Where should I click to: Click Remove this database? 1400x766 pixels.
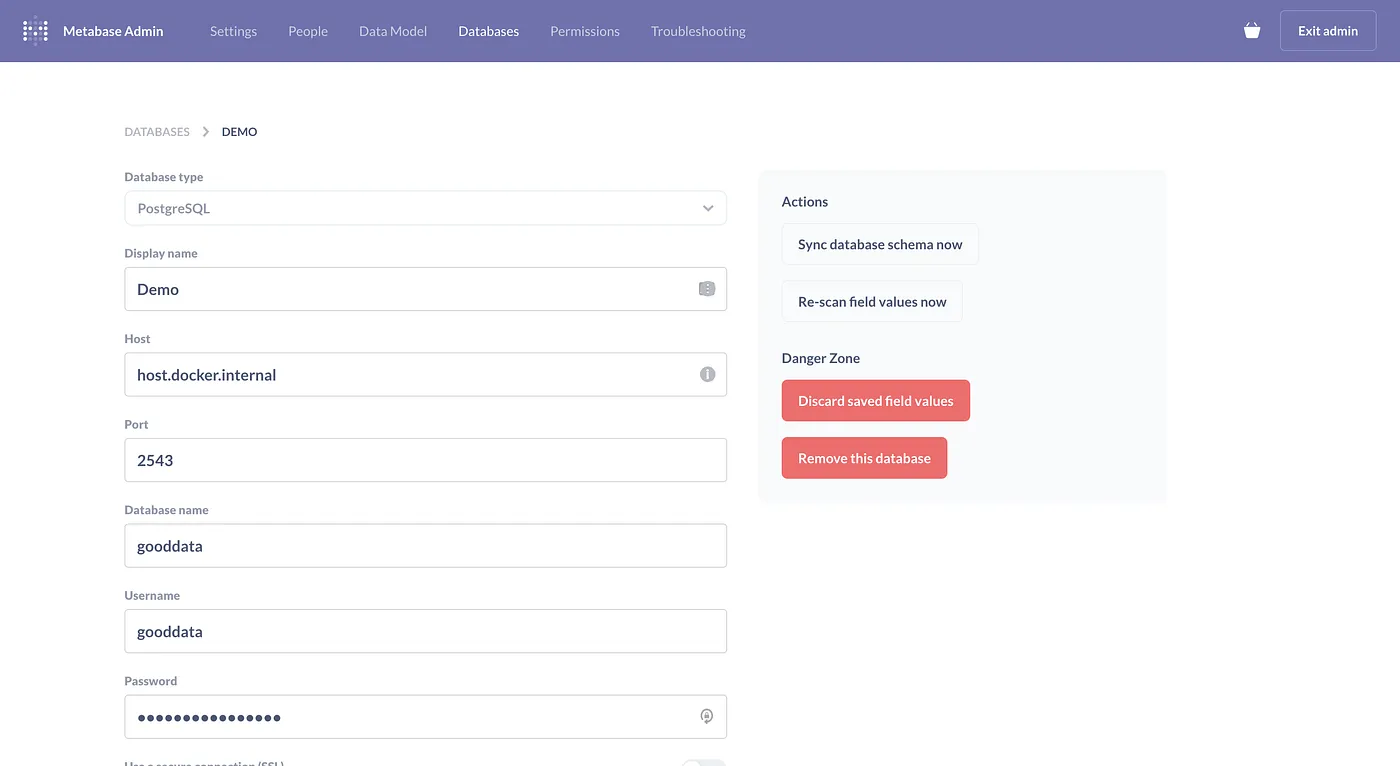(x=864, y=457)
